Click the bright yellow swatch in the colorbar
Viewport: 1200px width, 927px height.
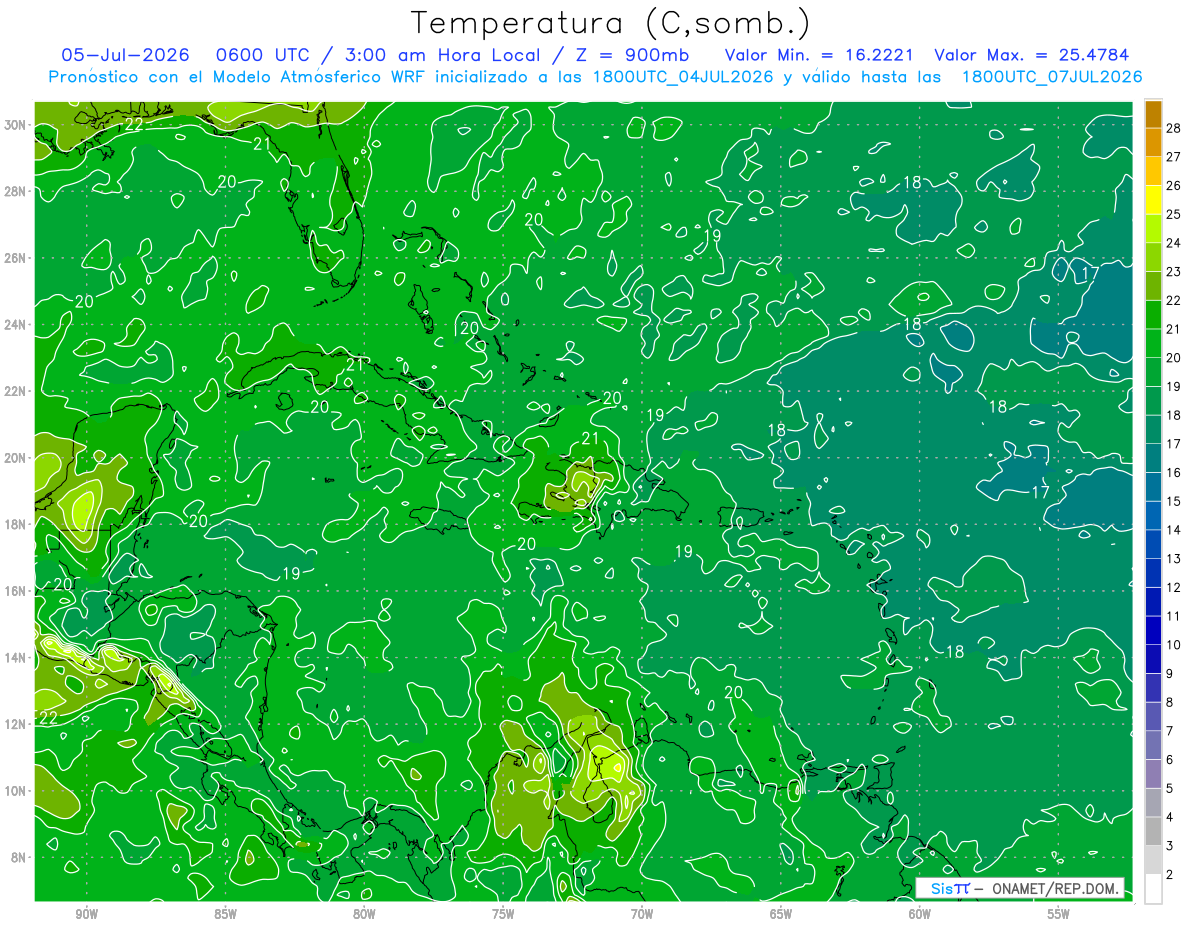coord(1153,200)
